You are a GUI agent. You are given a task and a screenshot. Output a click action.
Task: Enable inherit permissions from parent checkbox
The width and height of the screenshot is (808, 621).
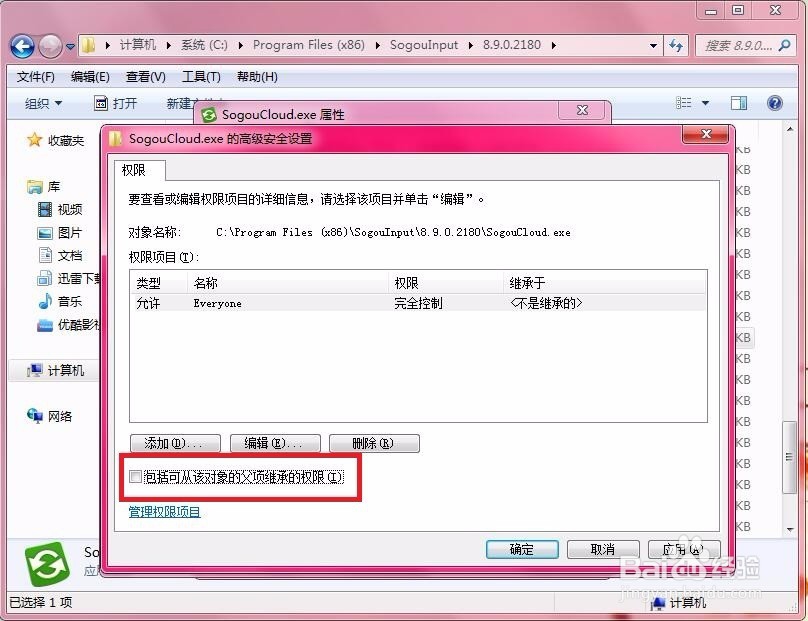(x=136, y=477)
